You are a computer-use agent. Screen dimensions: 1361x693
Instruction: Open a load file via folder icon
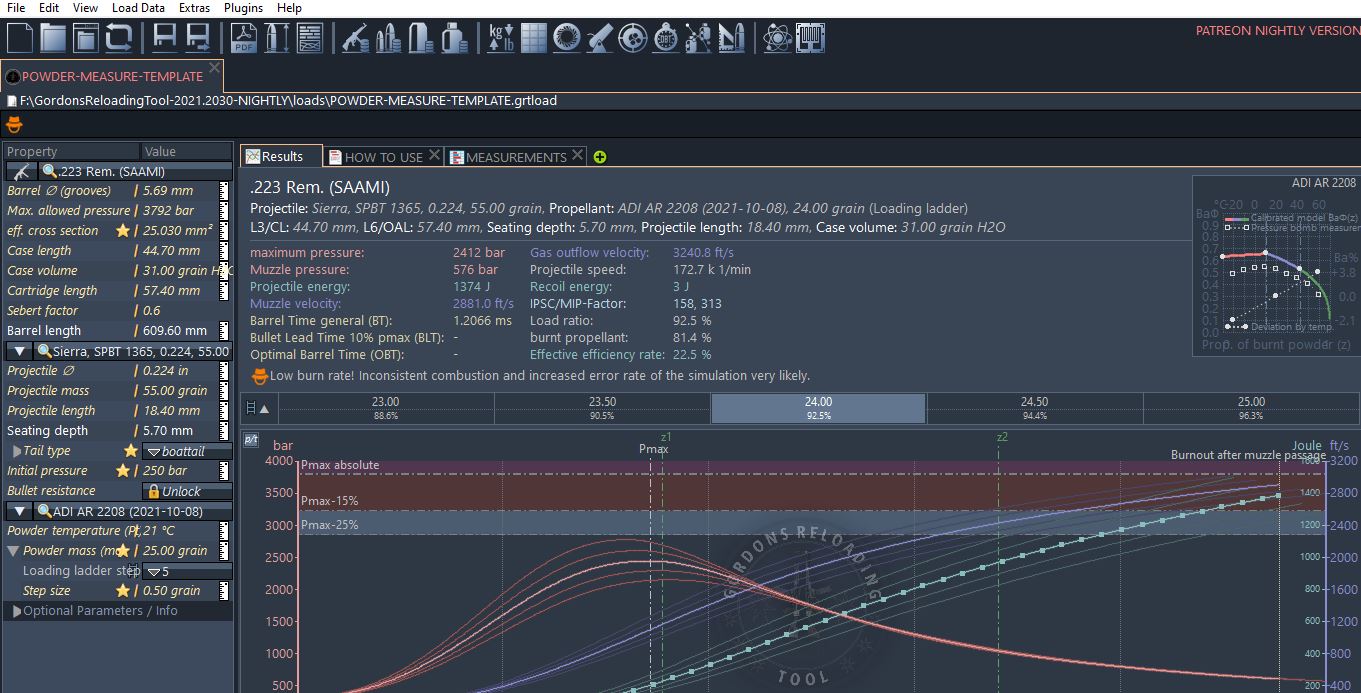53,38
